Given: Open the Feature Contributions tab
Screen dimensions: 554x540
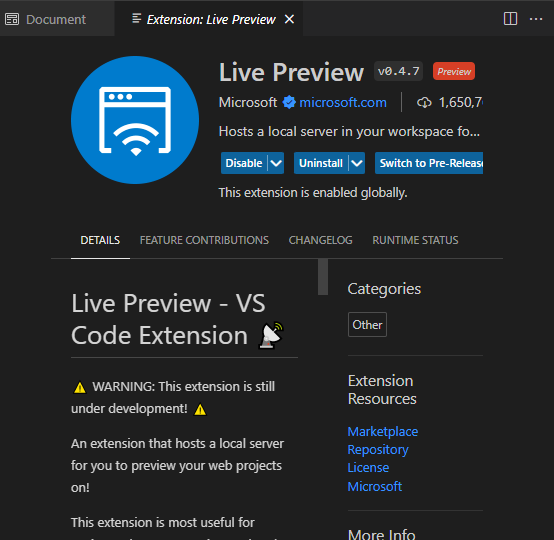Looking at the screenshot, I should click(204, 240).
